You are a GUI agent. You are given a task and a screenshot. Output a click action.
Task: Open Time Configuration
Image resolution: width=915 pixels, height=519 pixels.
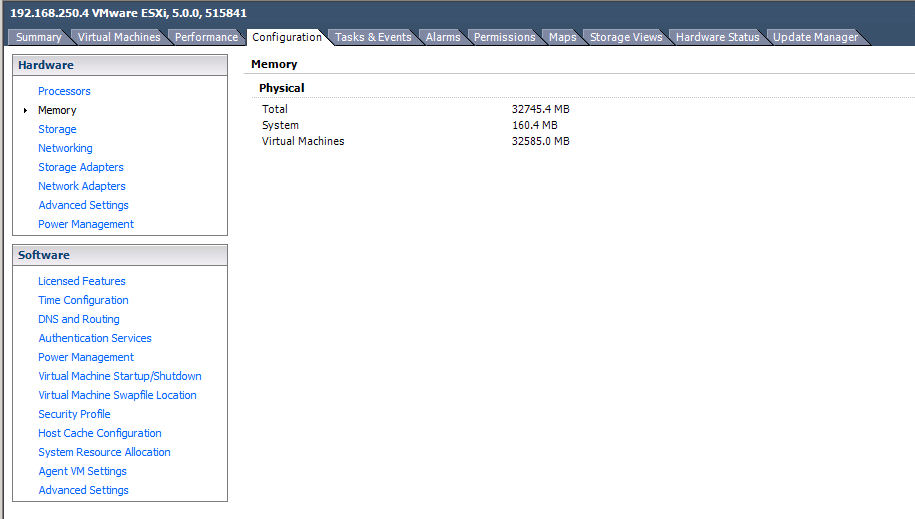[x=83, y=300]
